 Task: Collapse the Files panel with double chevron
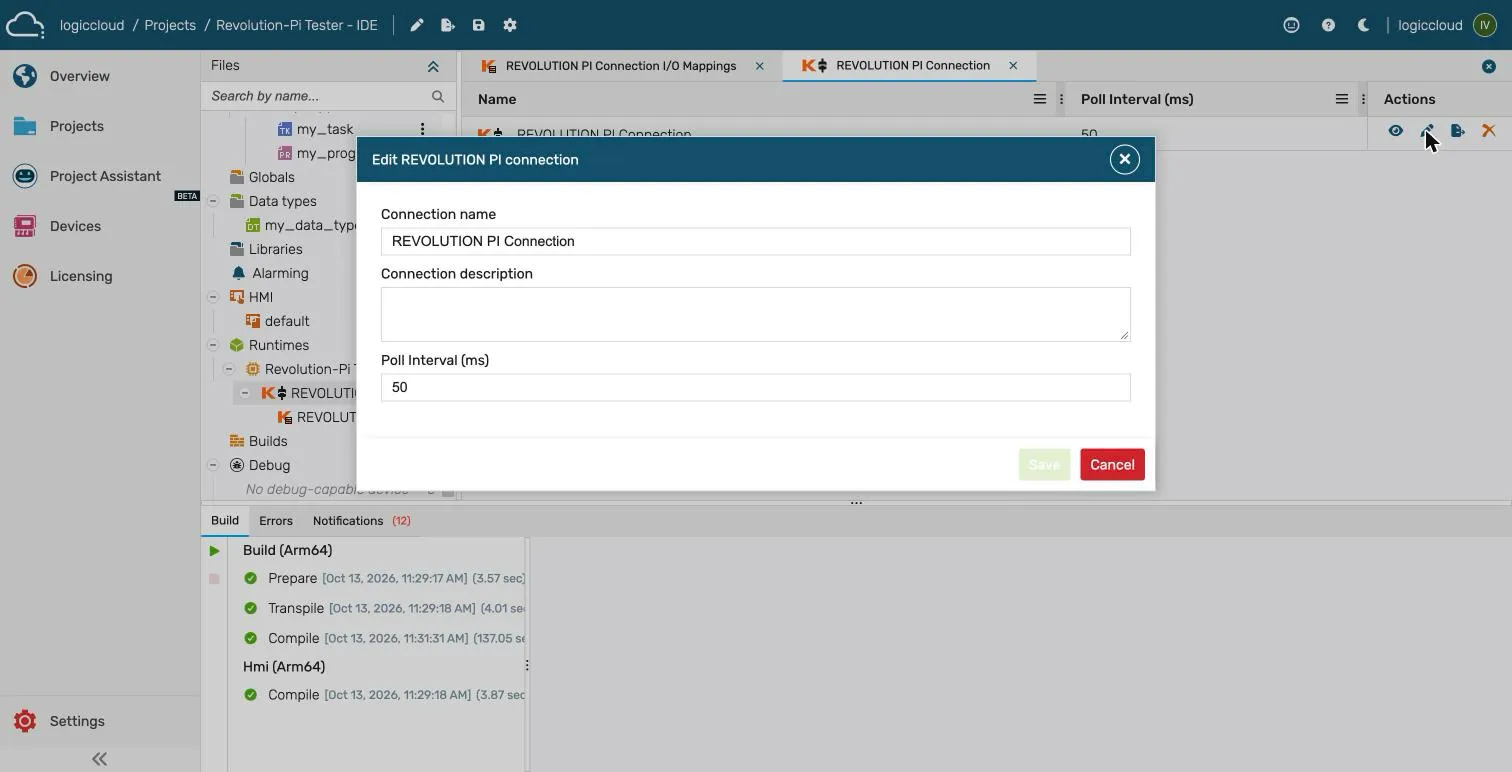[x=433, y=66]
